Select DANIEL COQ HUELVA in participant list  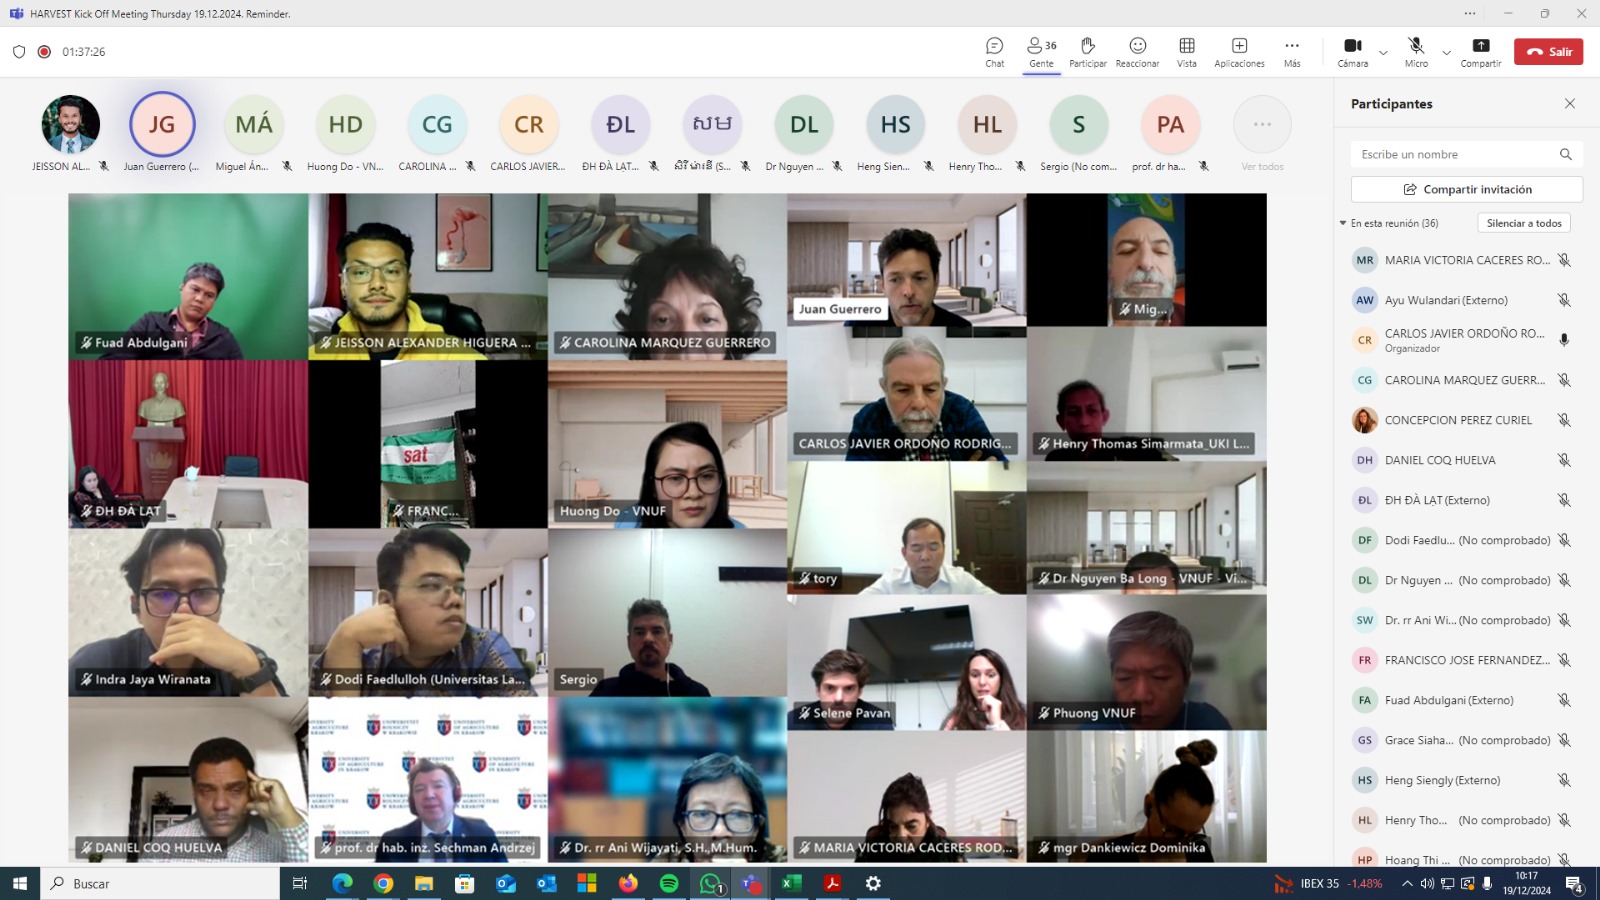point(1462,460)
